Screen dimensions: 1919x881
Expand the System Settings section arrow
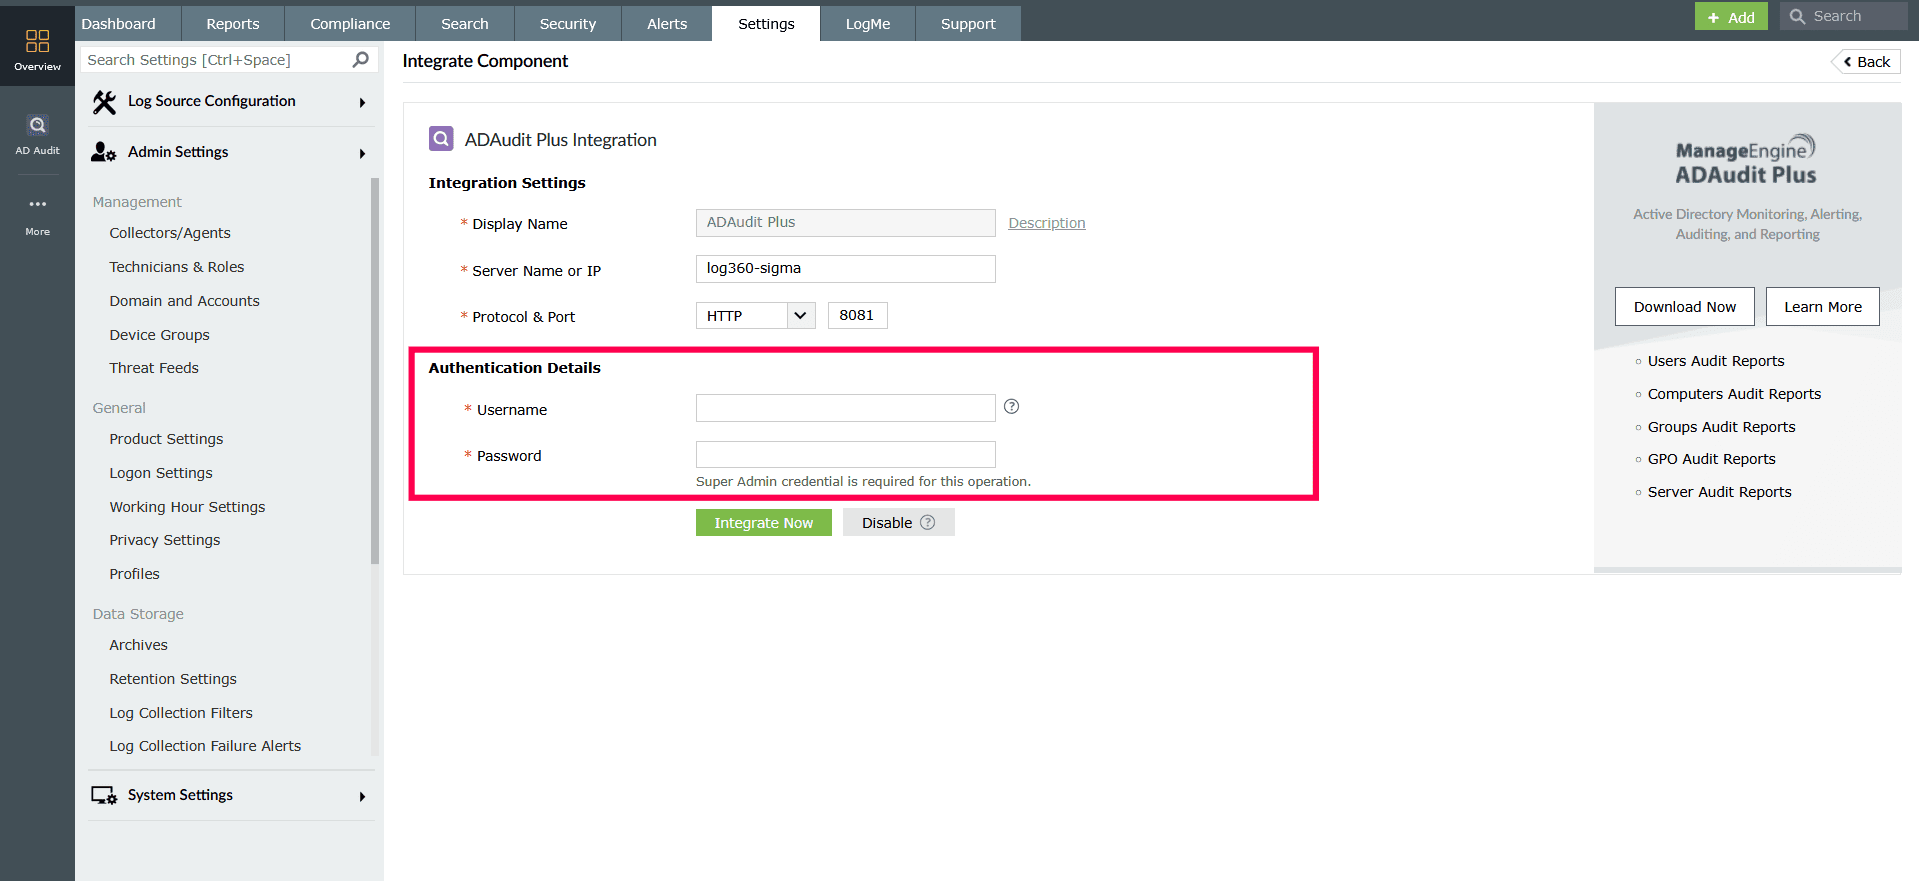click(362, 796)
